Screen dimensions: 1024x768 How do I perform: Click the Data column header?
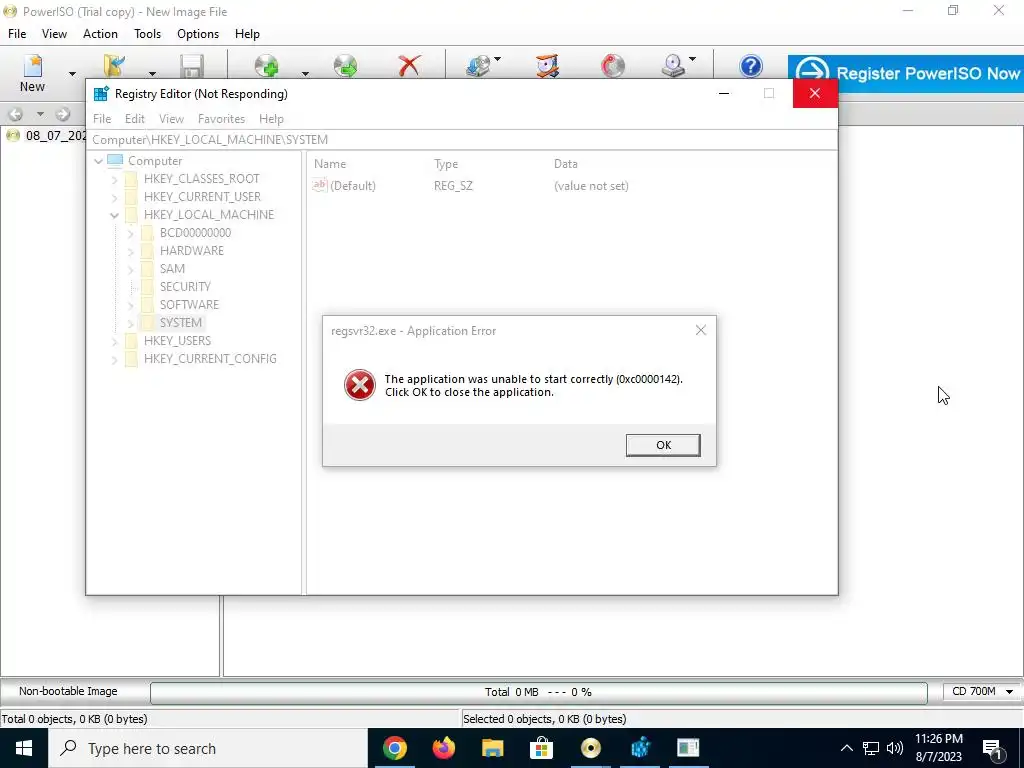(566, 164)
